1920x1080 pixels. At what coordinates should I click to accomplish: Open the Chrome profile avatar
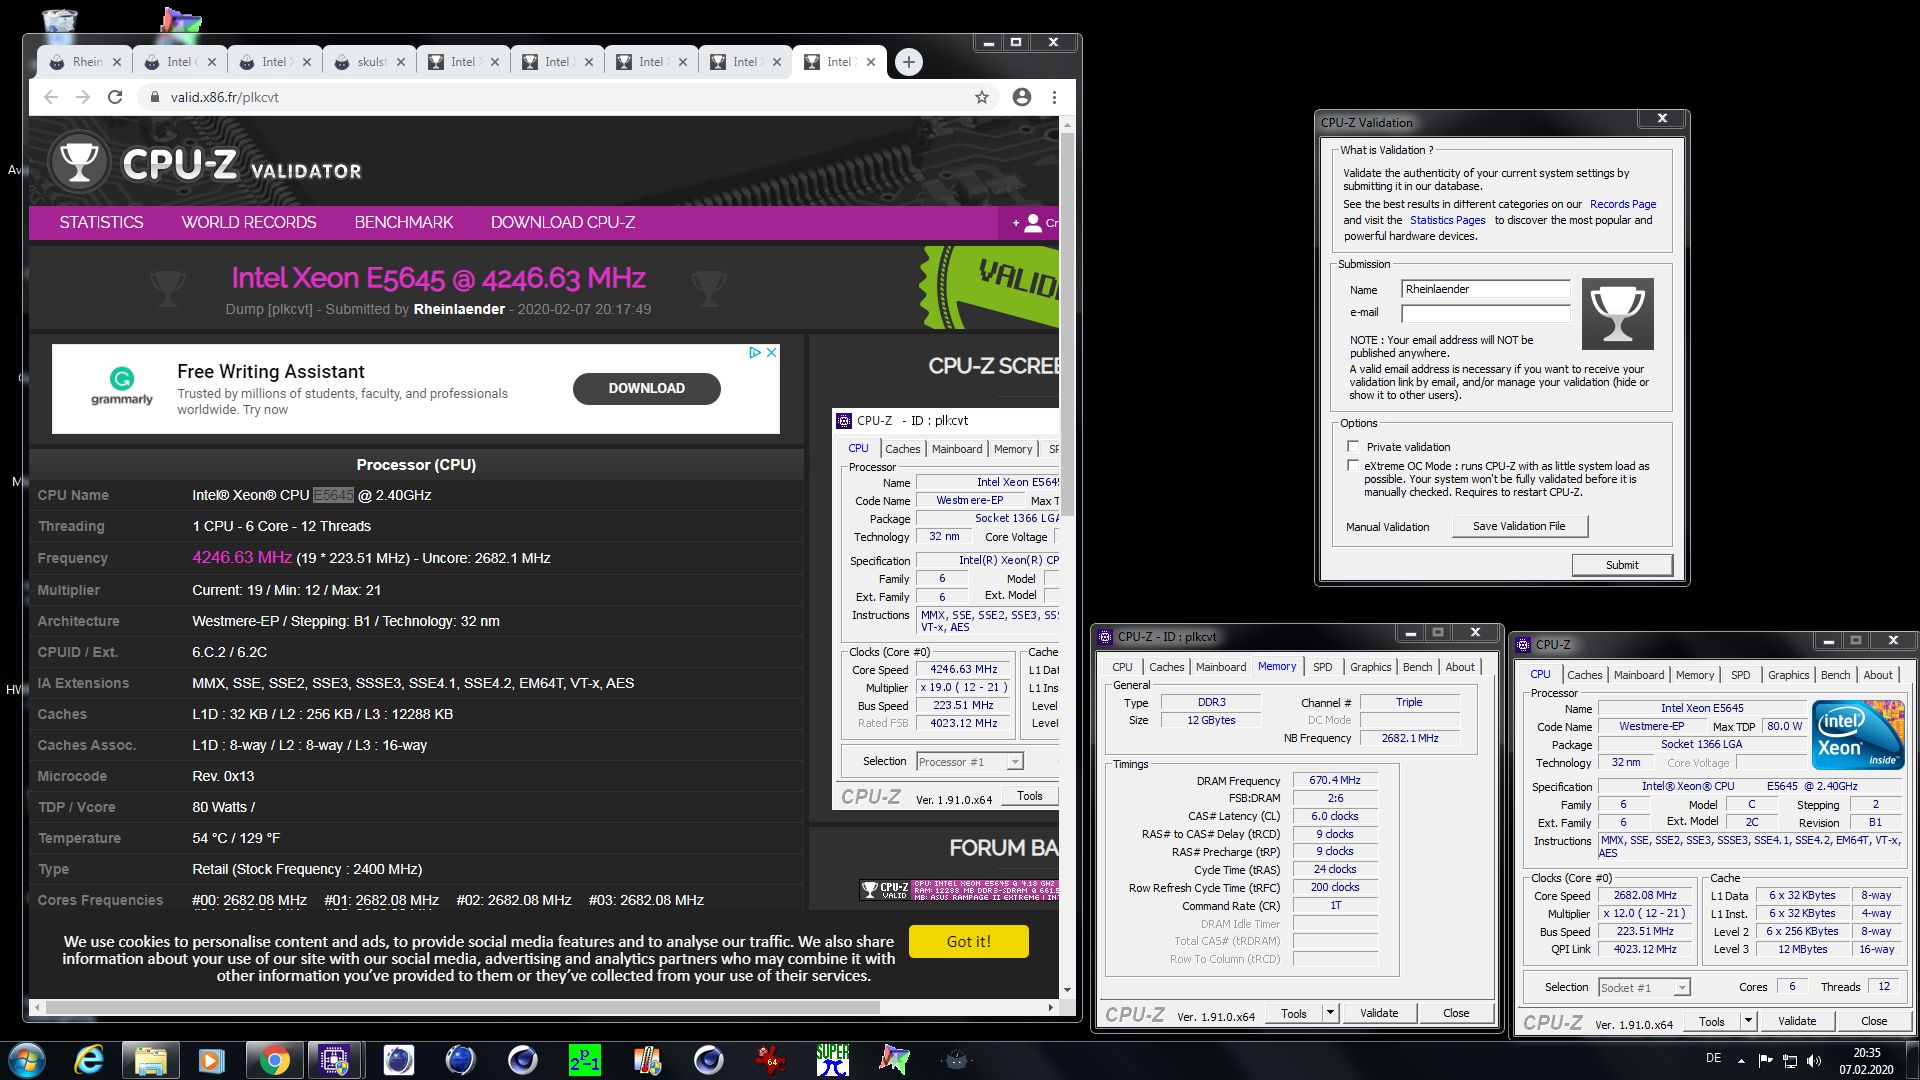1021,97
